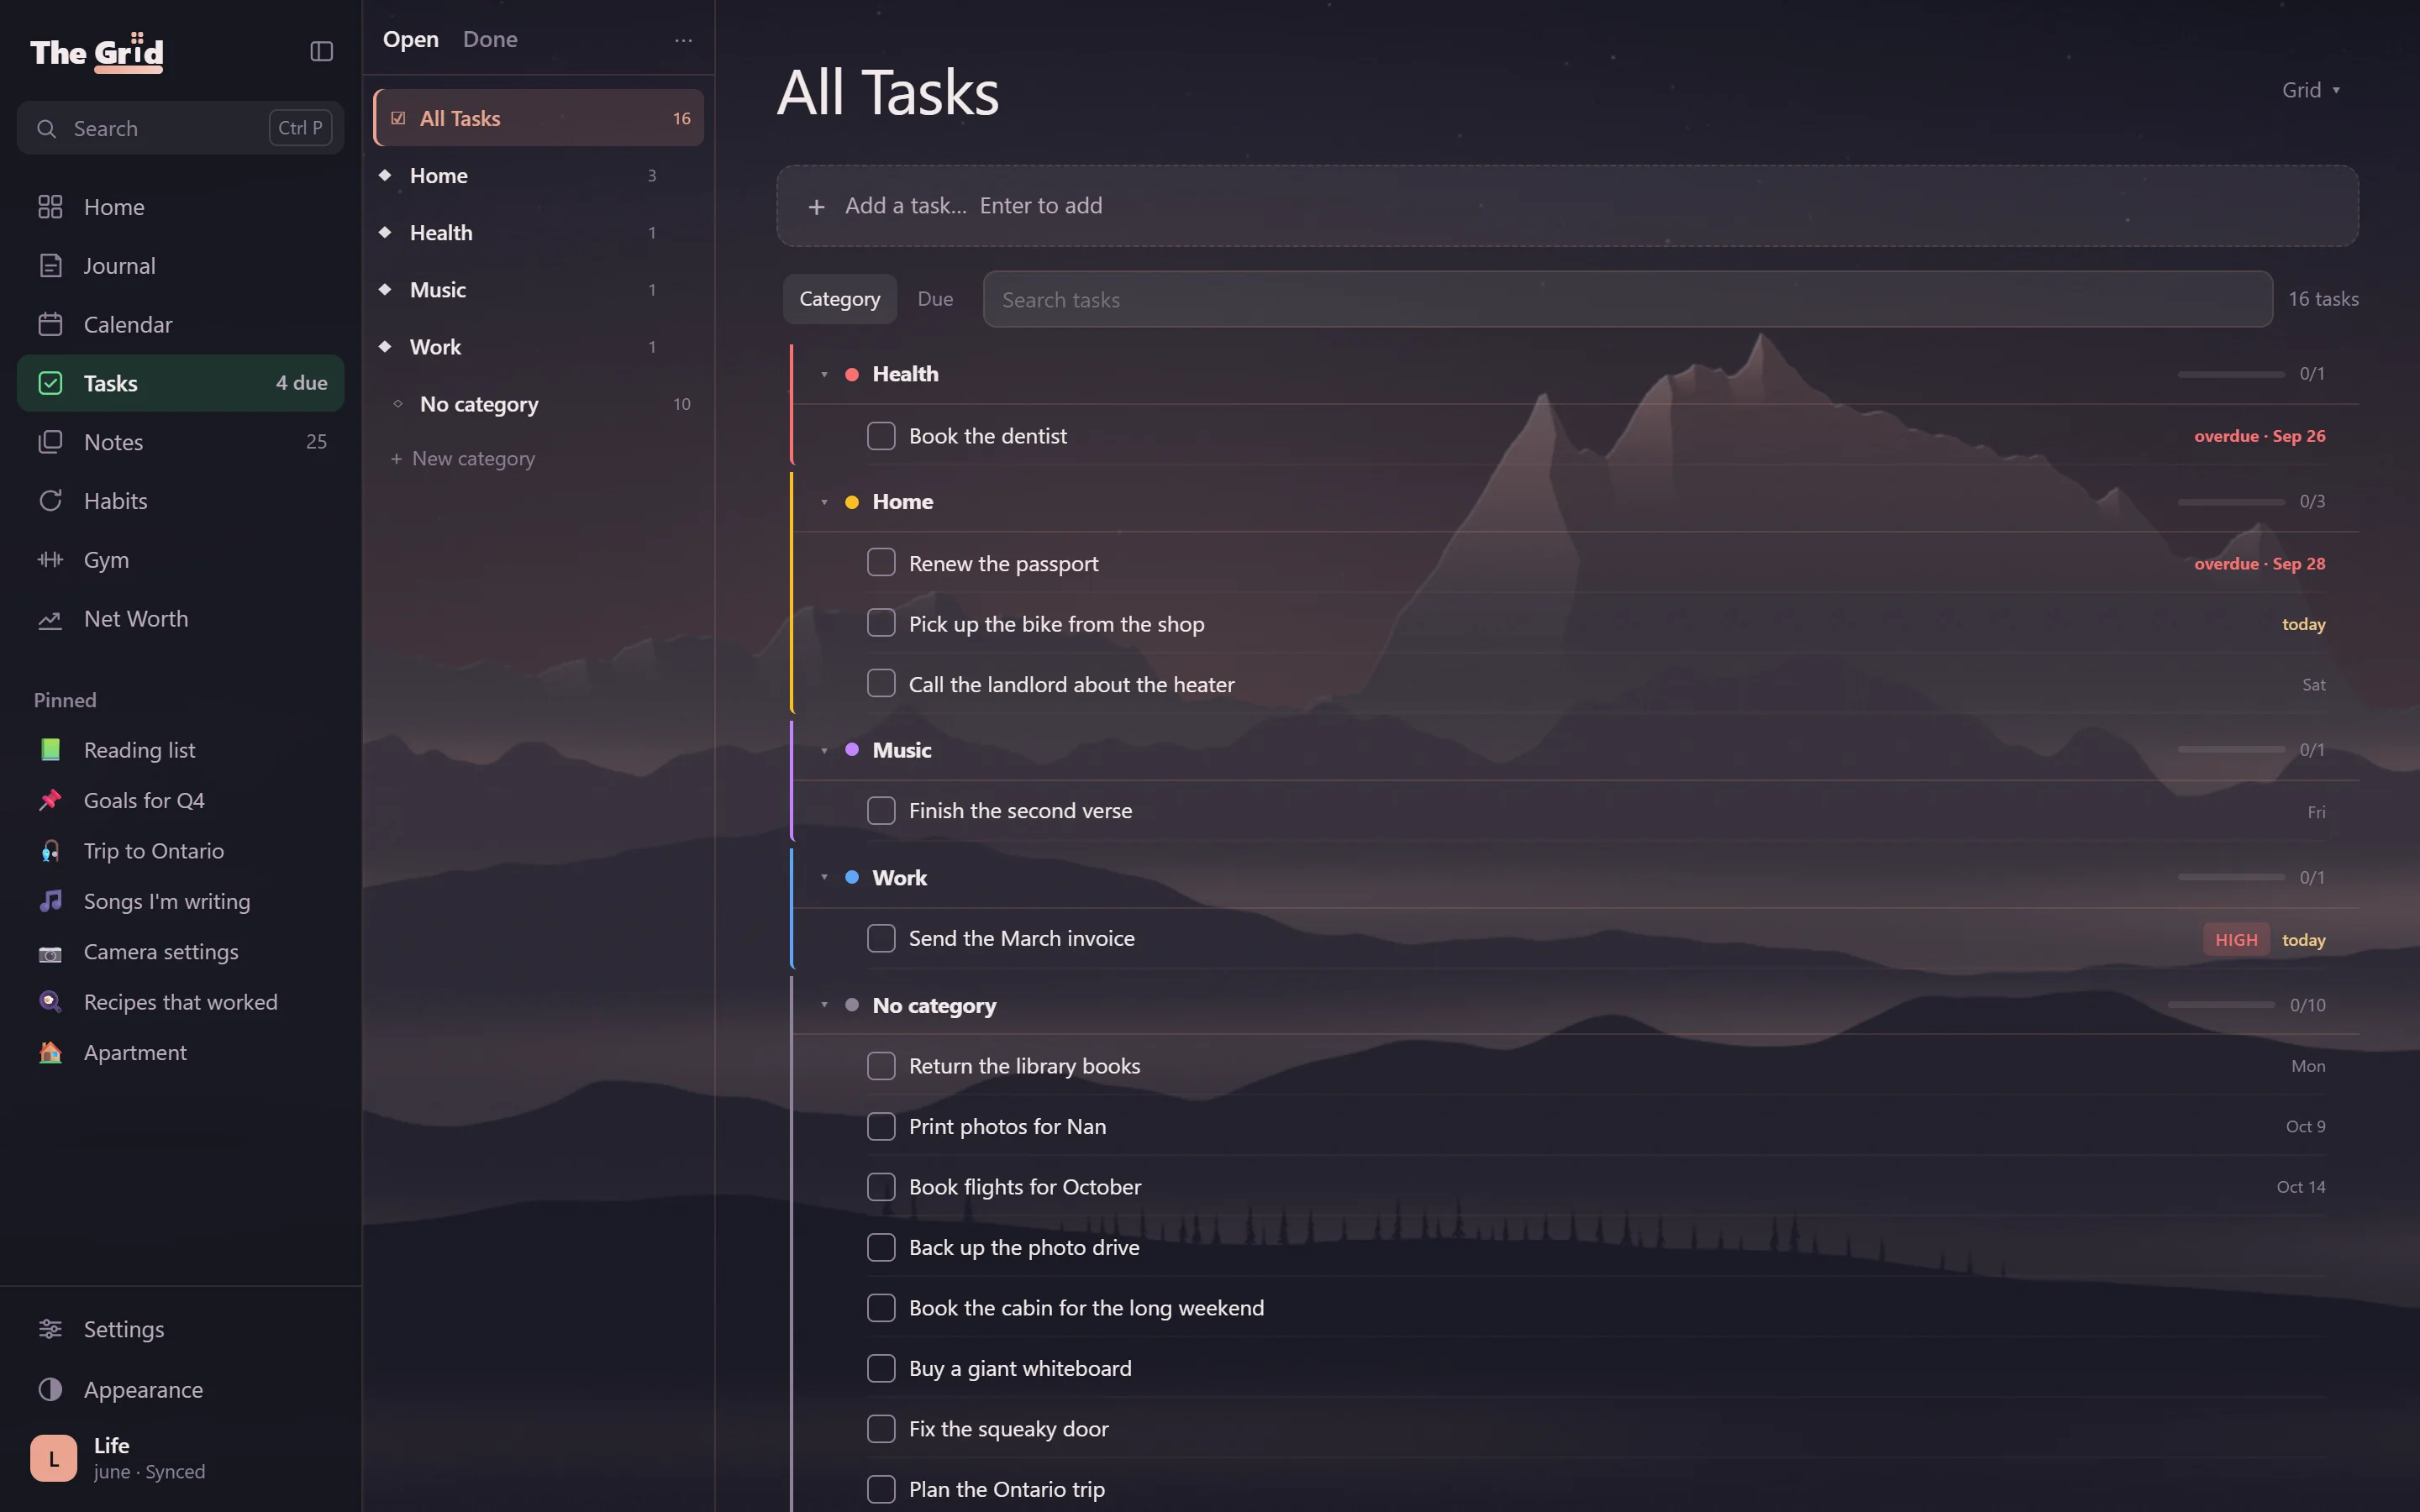Click the The Grid logo
Image resolution: width=2420 pixels, height=1512 pixels.
pos(97,52)
